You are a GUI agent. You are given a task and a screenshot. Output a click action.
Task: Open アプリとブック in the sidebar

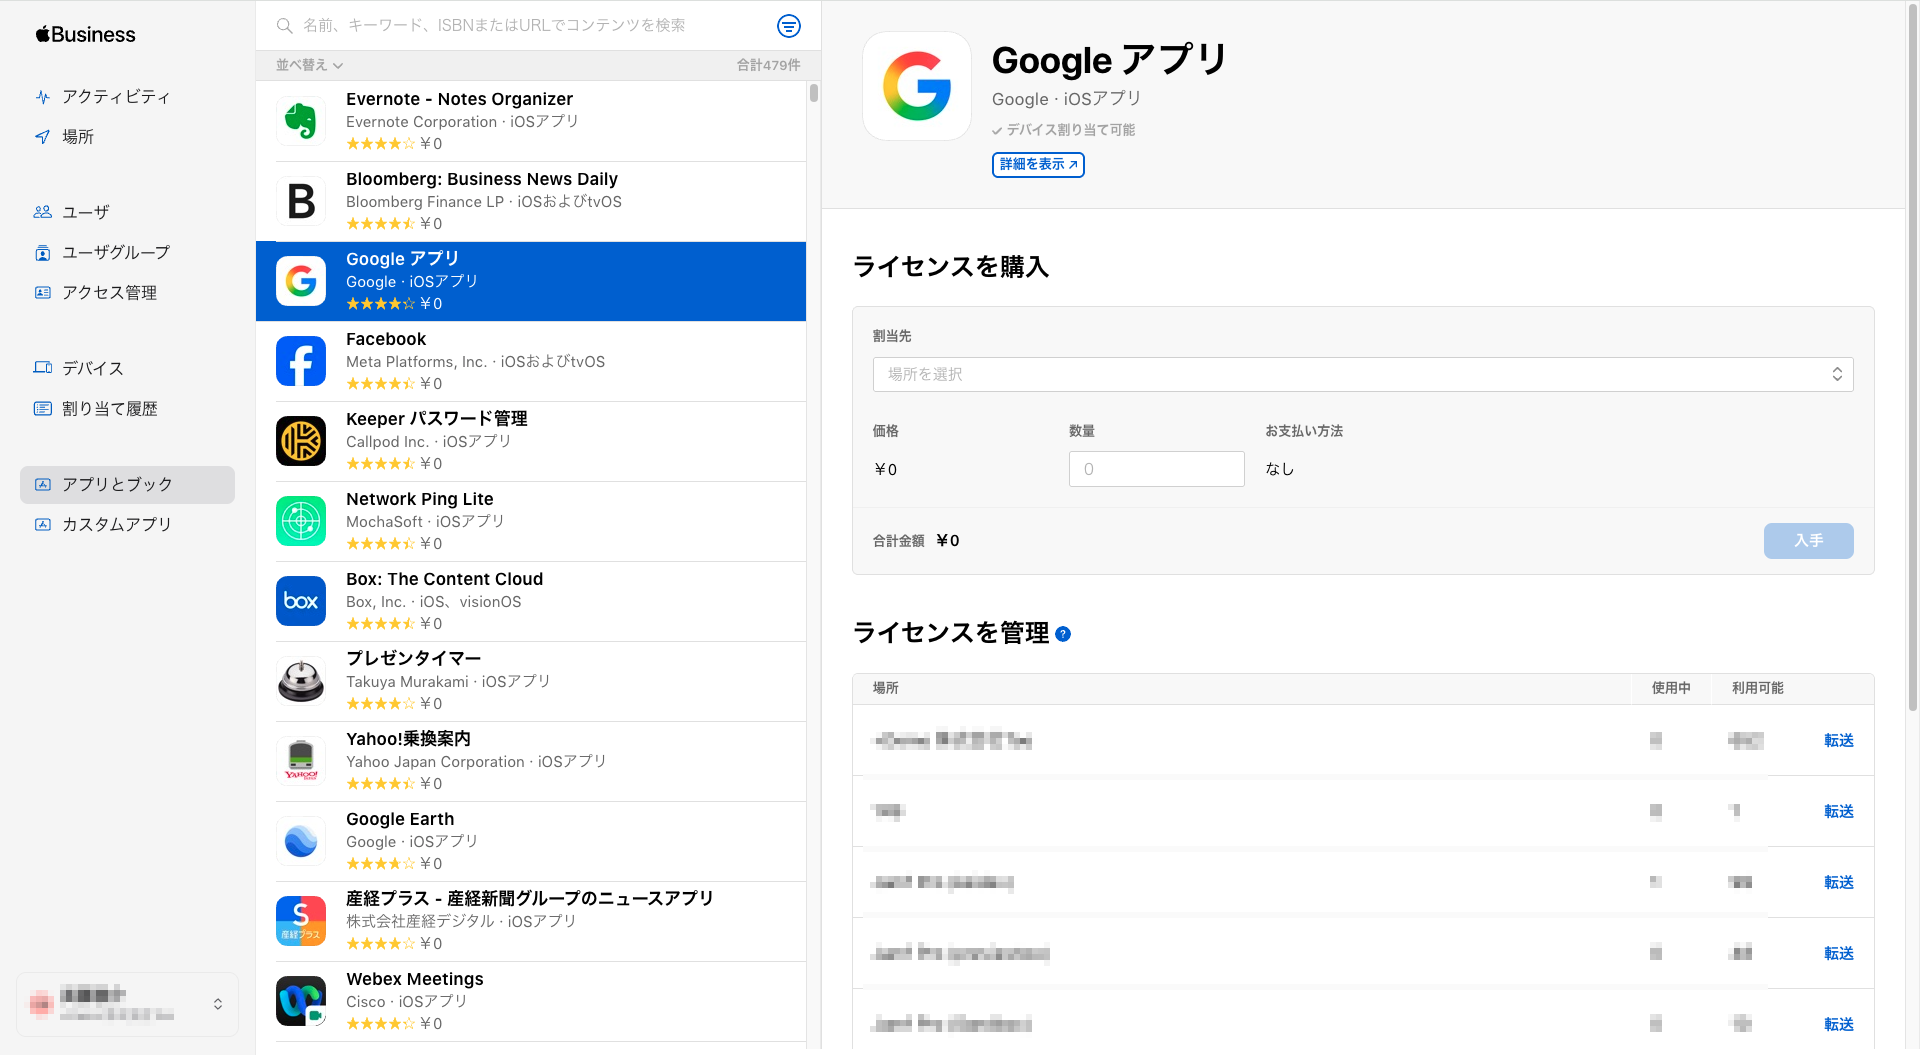click(x=127, y=484)
